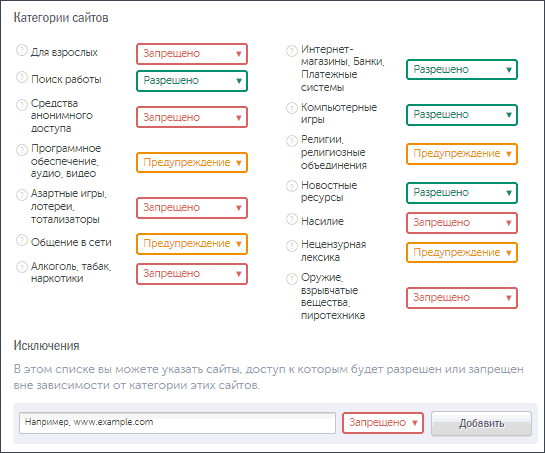Expand Религии Предупреждение dropdown
This screenshot has width=545, height=453.
tap(462, 154)
